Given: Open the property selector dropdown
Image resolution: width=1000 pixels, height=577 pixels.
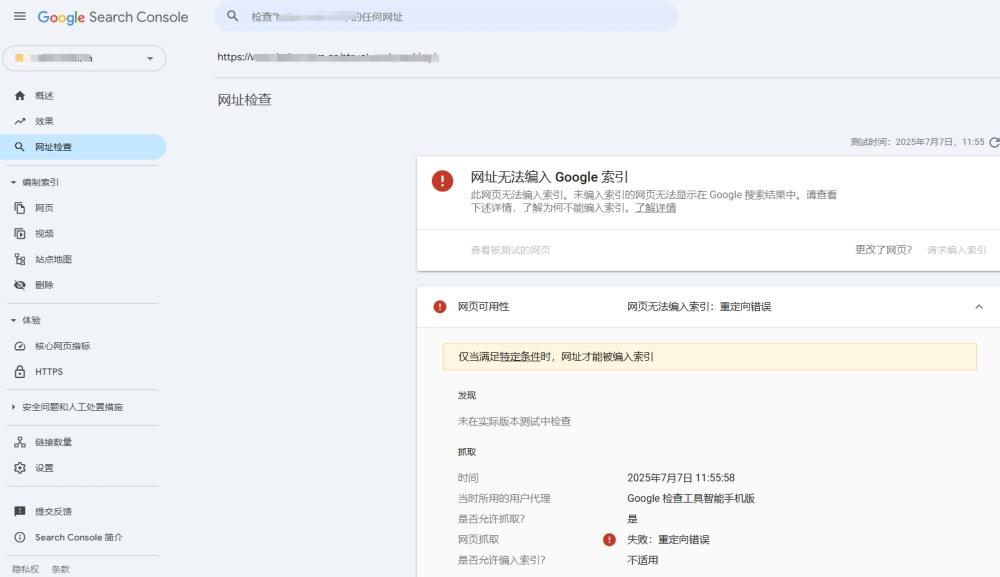Looking at the screenshot, I should pyautogui.click(x=84, y=58).
